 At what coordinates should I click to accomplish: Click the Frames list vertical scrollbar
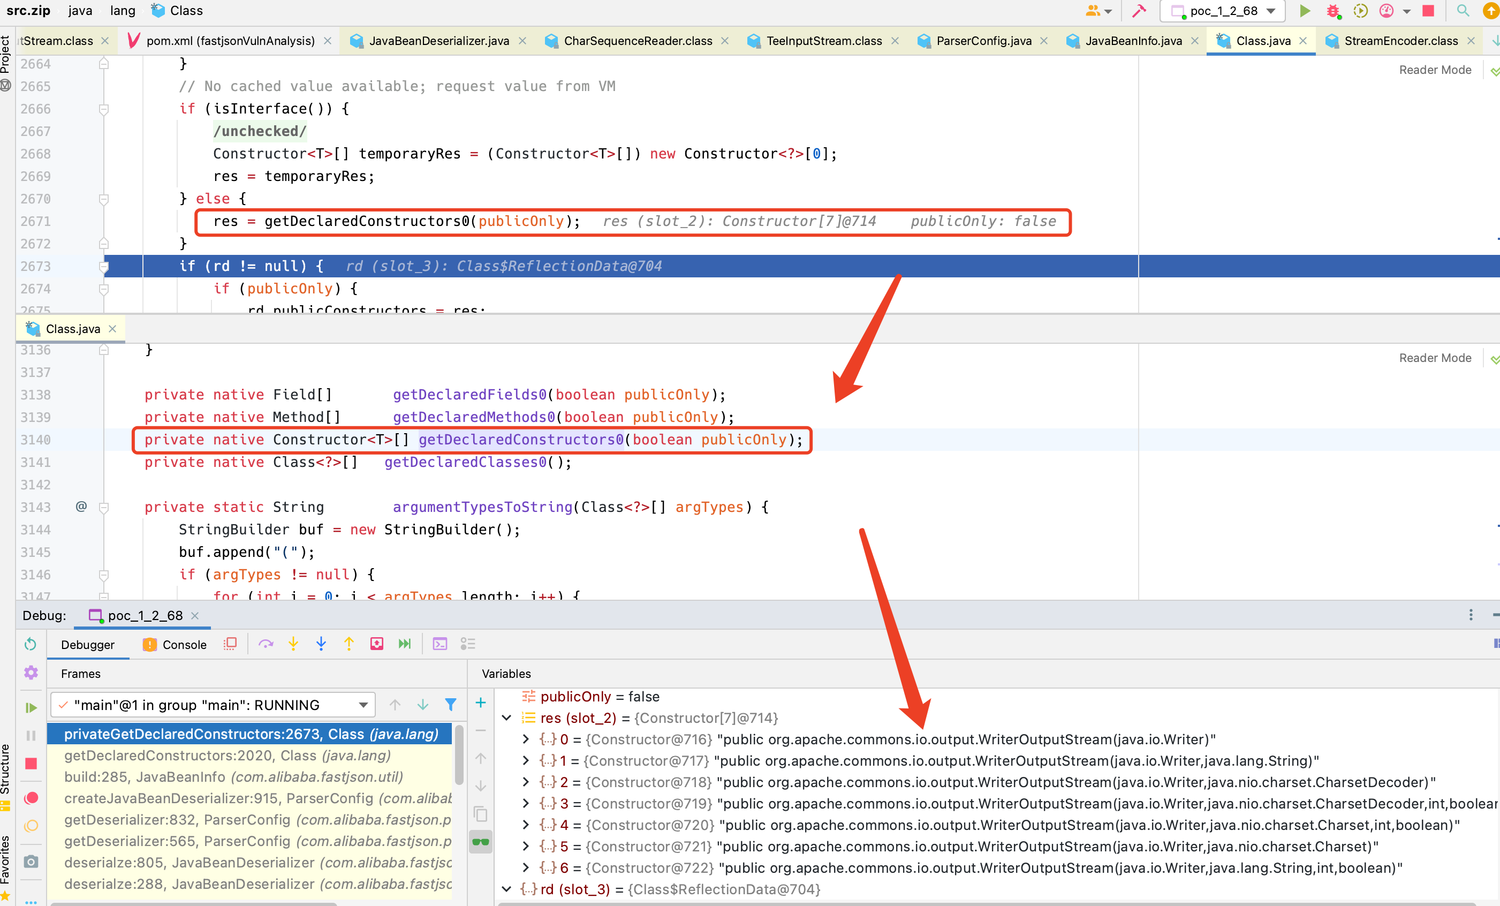[x=460, y=755]
